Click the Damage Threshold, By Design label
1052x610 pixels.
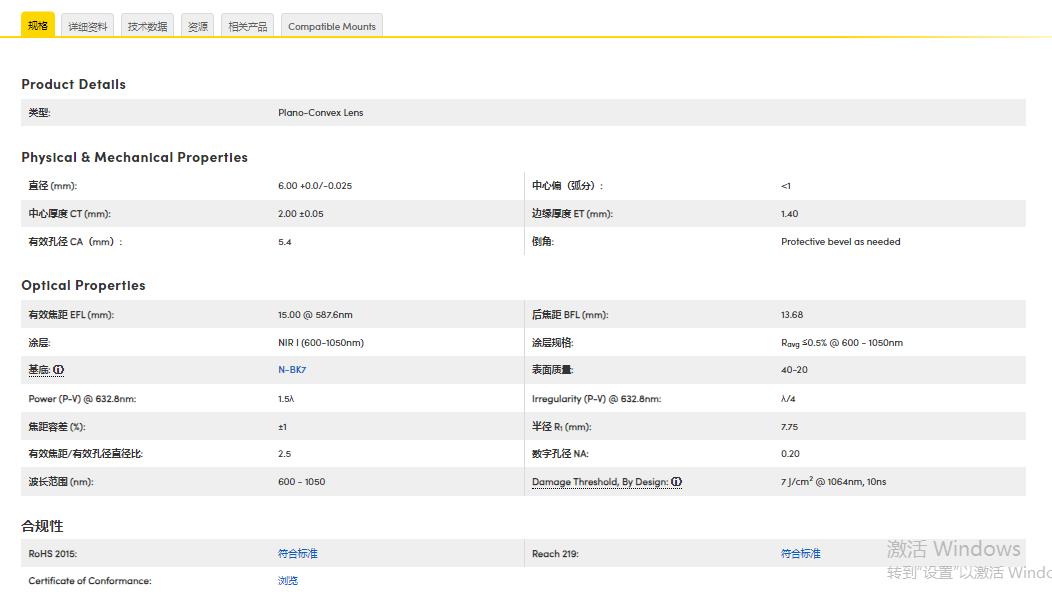tap(599, 482)
